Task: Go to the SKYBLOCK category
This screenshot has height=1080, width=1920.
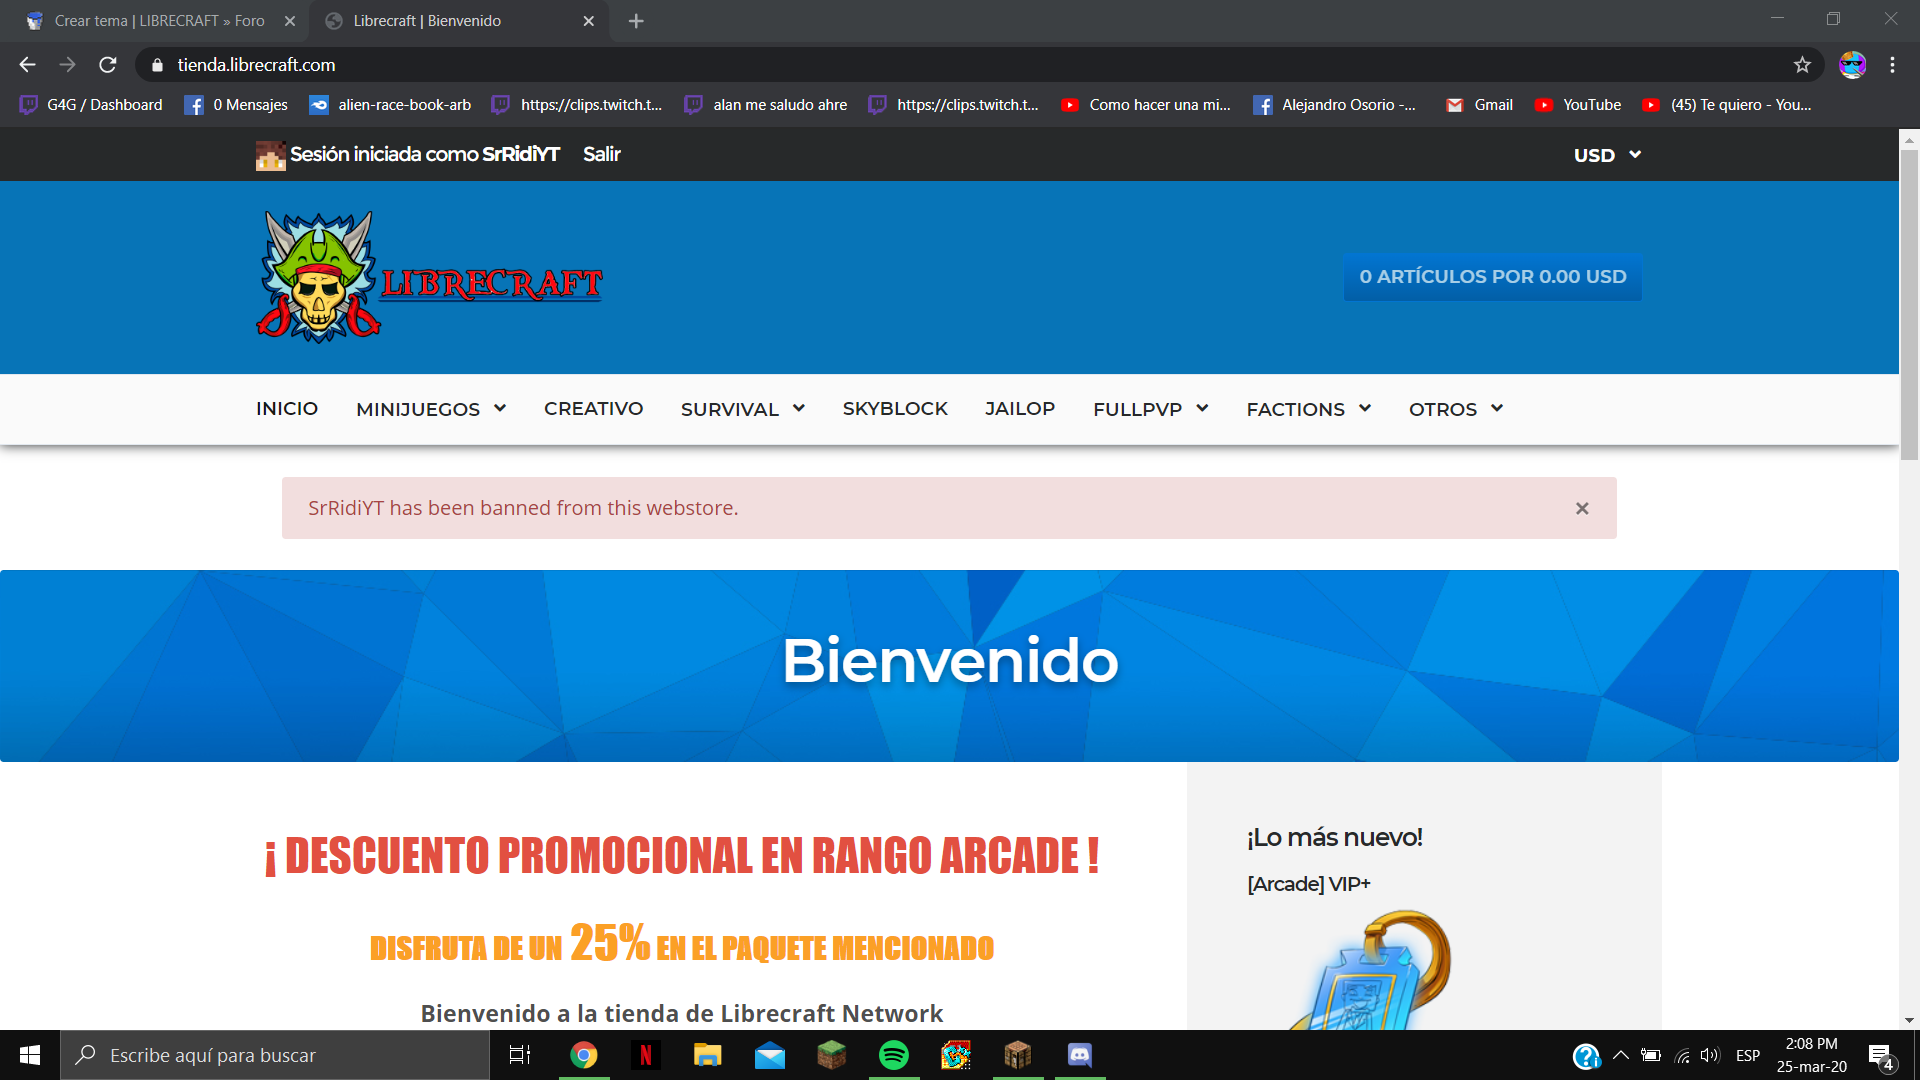Action: [x=894, y=409]
